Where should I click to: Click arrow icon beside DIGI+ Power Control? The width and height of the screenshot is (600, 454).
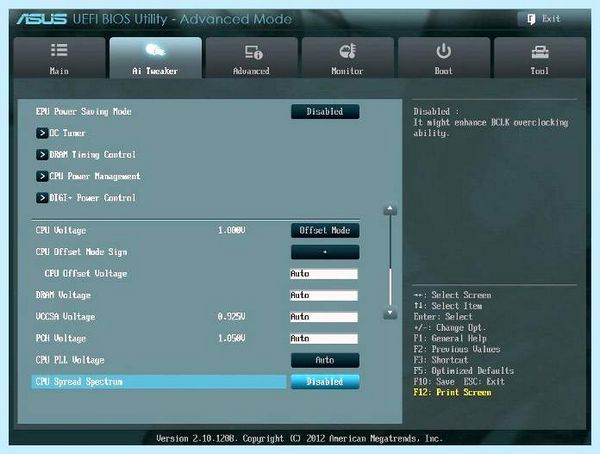pyautogui.click(x=42, y=198)
